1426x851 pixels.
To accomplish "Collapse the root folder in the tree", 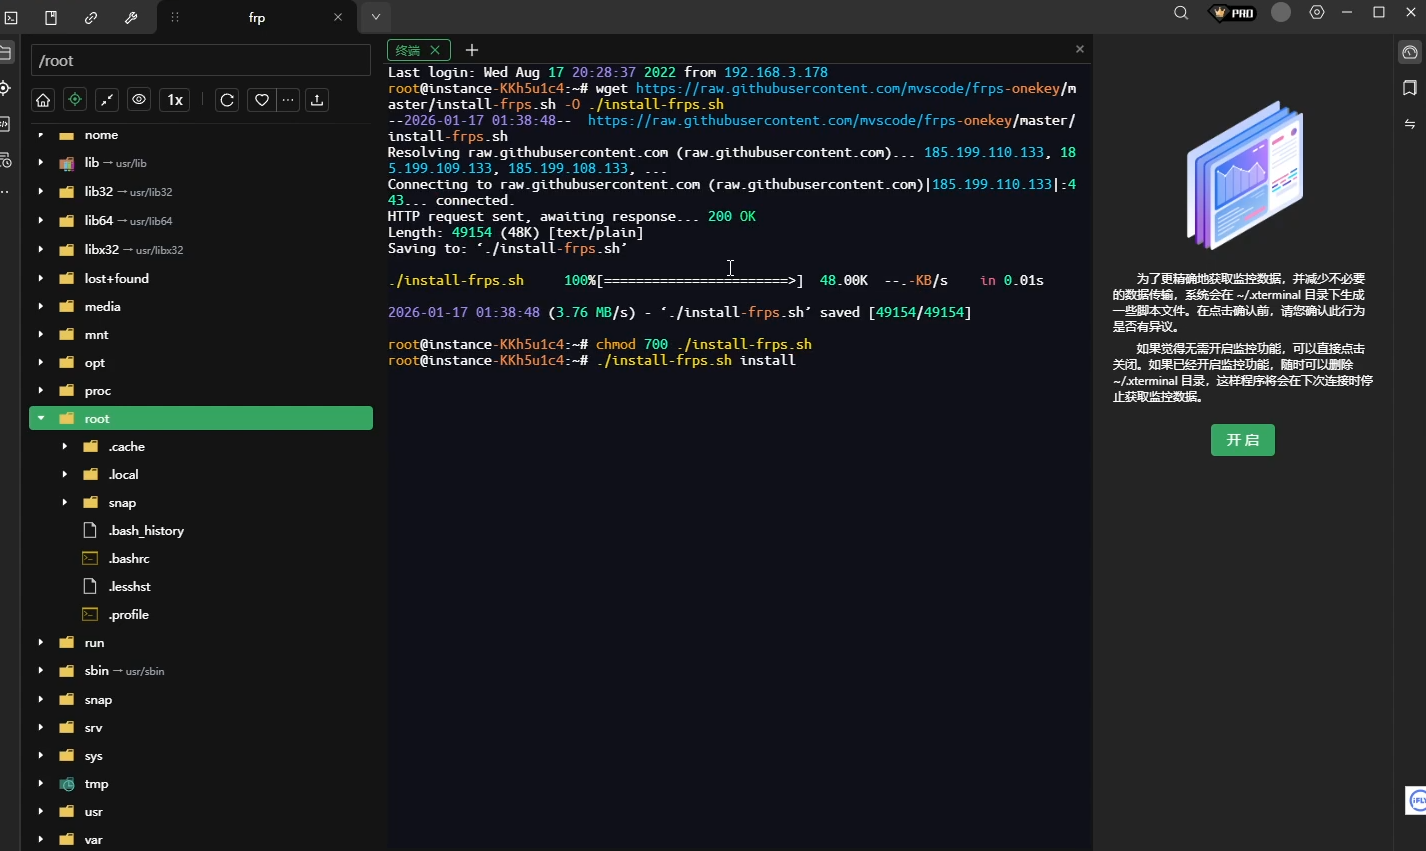I will [x=41, y=418].
